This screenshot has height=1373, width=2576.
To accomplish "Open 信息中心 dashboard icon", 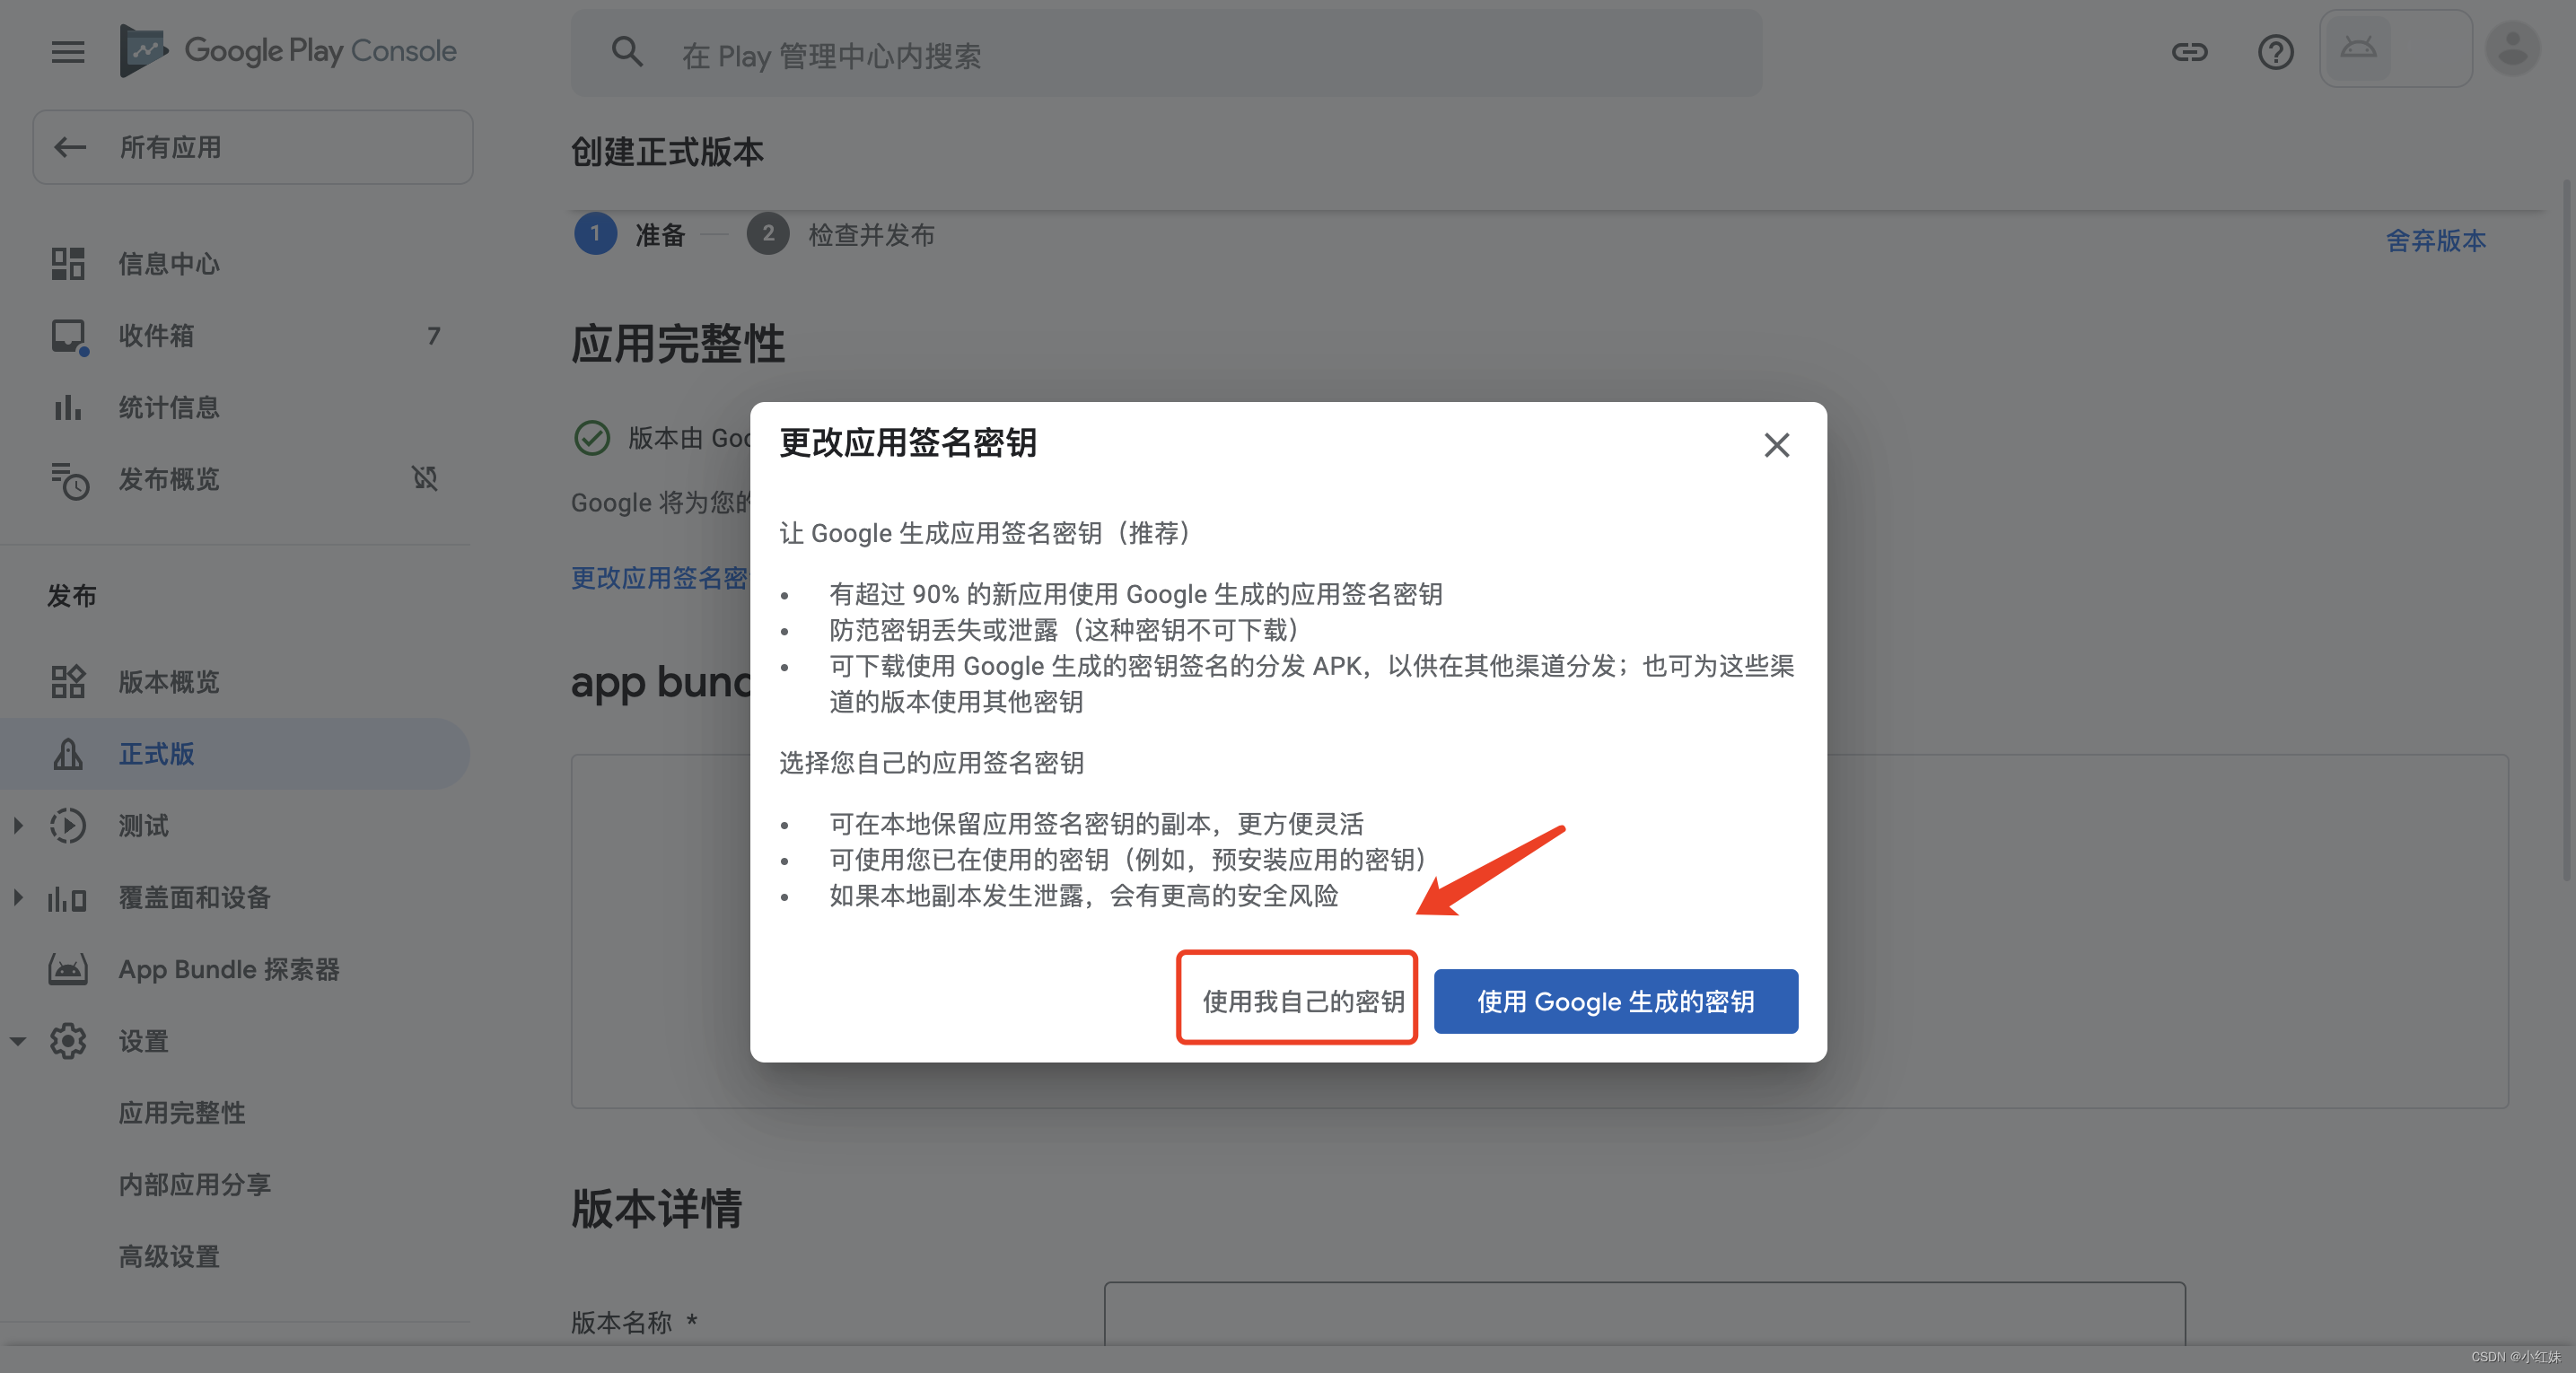I will [x=68, y=264].
